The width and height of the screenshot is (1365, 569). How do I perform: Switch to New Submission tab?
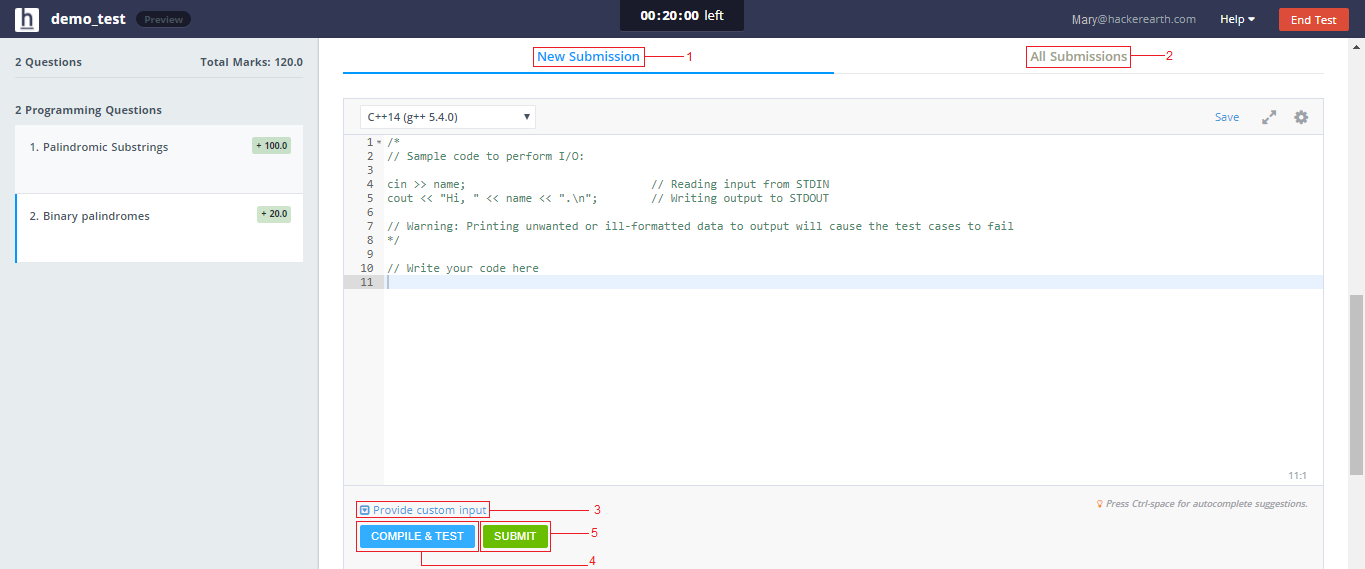[x=588, y=57]
